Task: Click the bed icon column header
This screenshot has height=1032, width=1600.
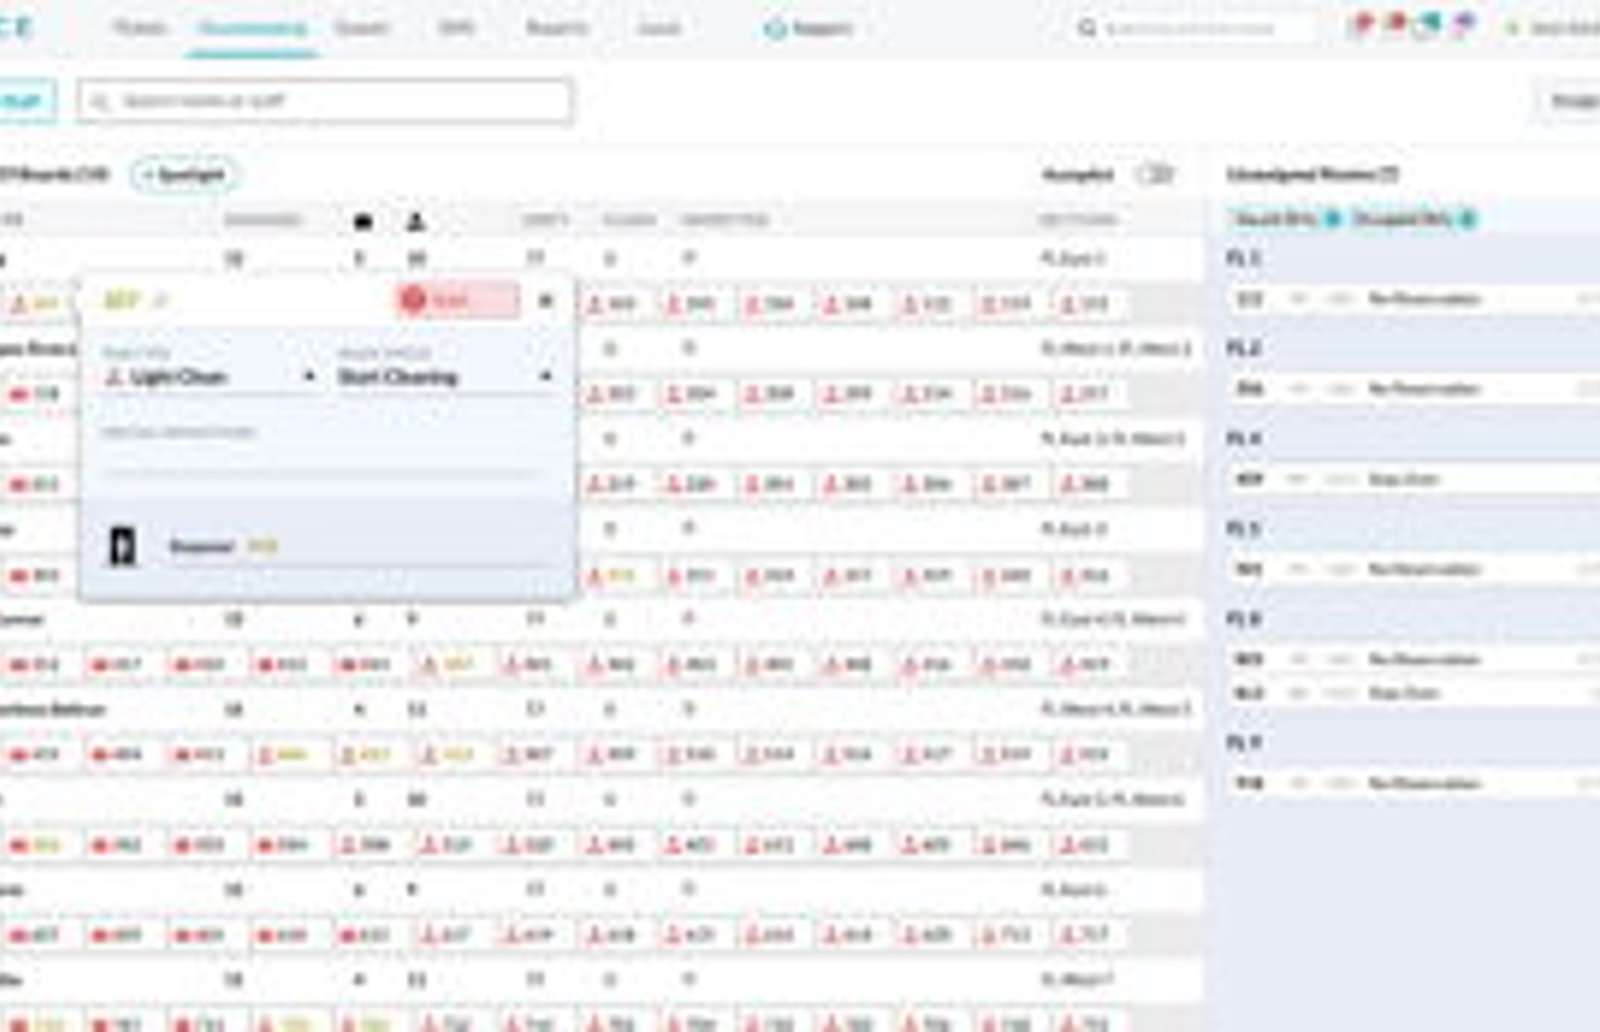Action: (x=363, y=221)
